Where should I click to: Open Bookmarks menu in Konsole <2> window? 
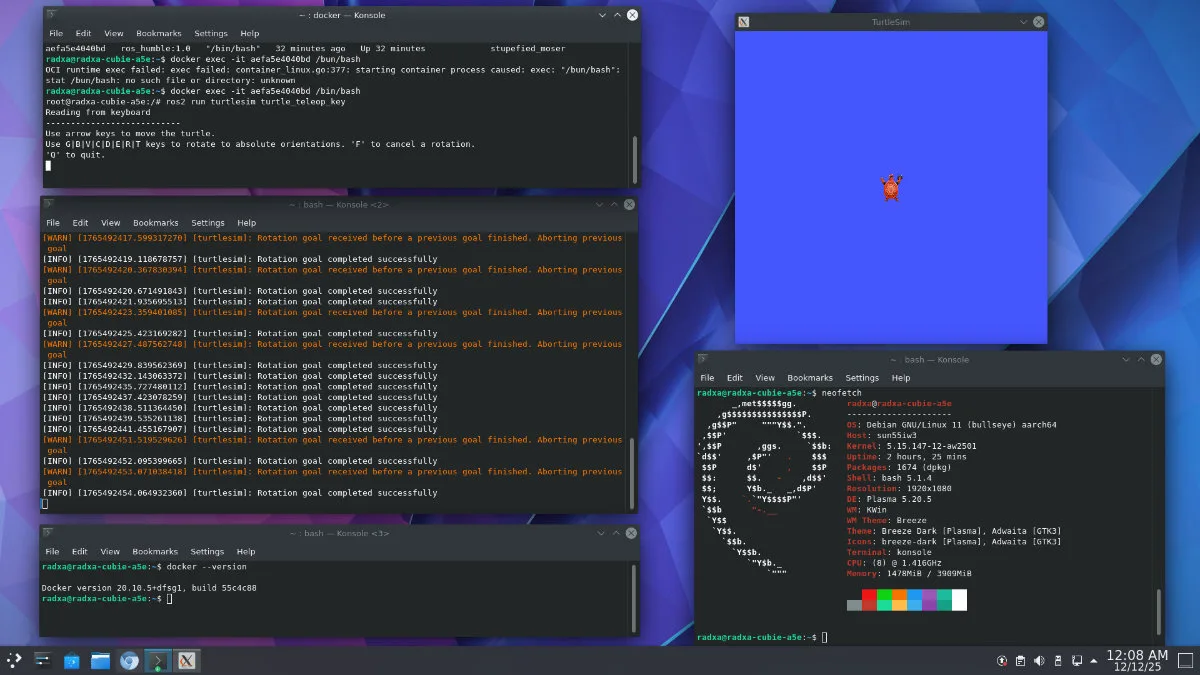(x=155, y=223)
